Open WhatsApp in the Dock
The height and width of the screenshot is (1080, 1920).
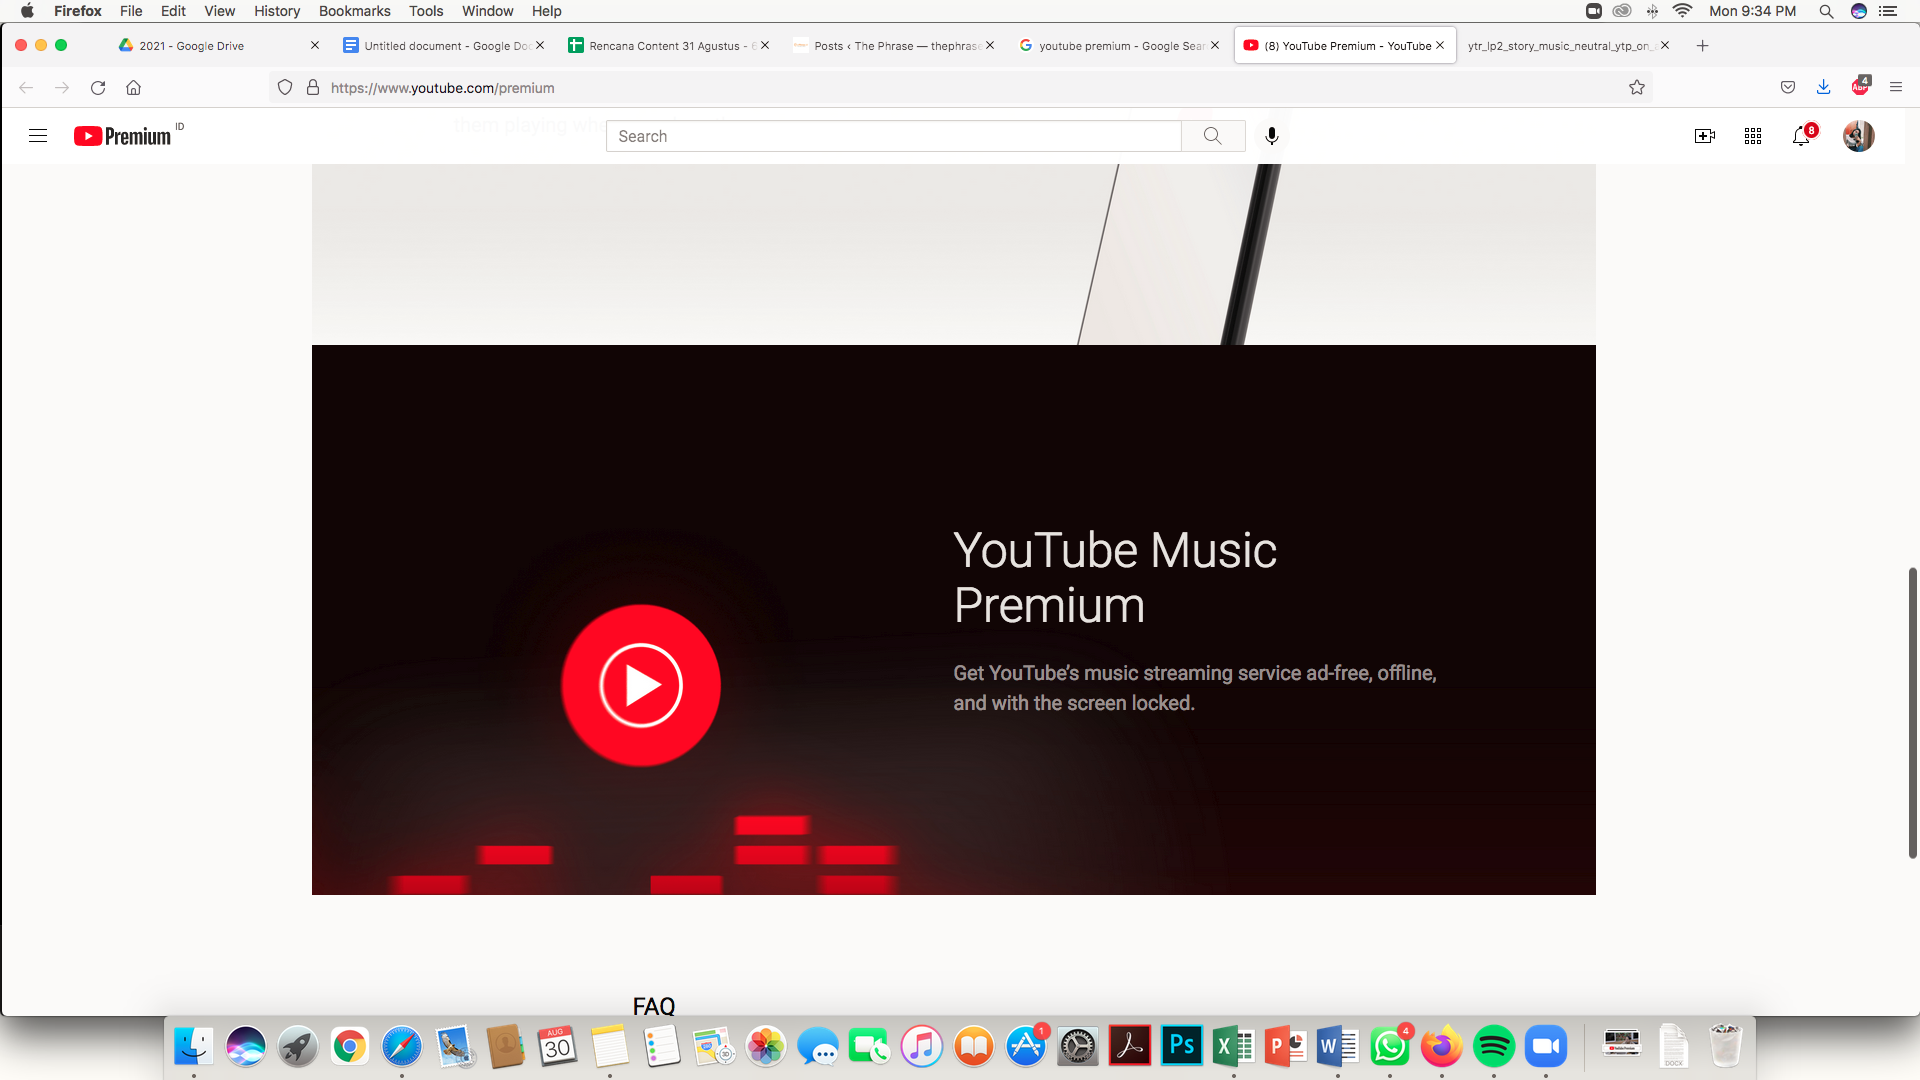1389,1046
